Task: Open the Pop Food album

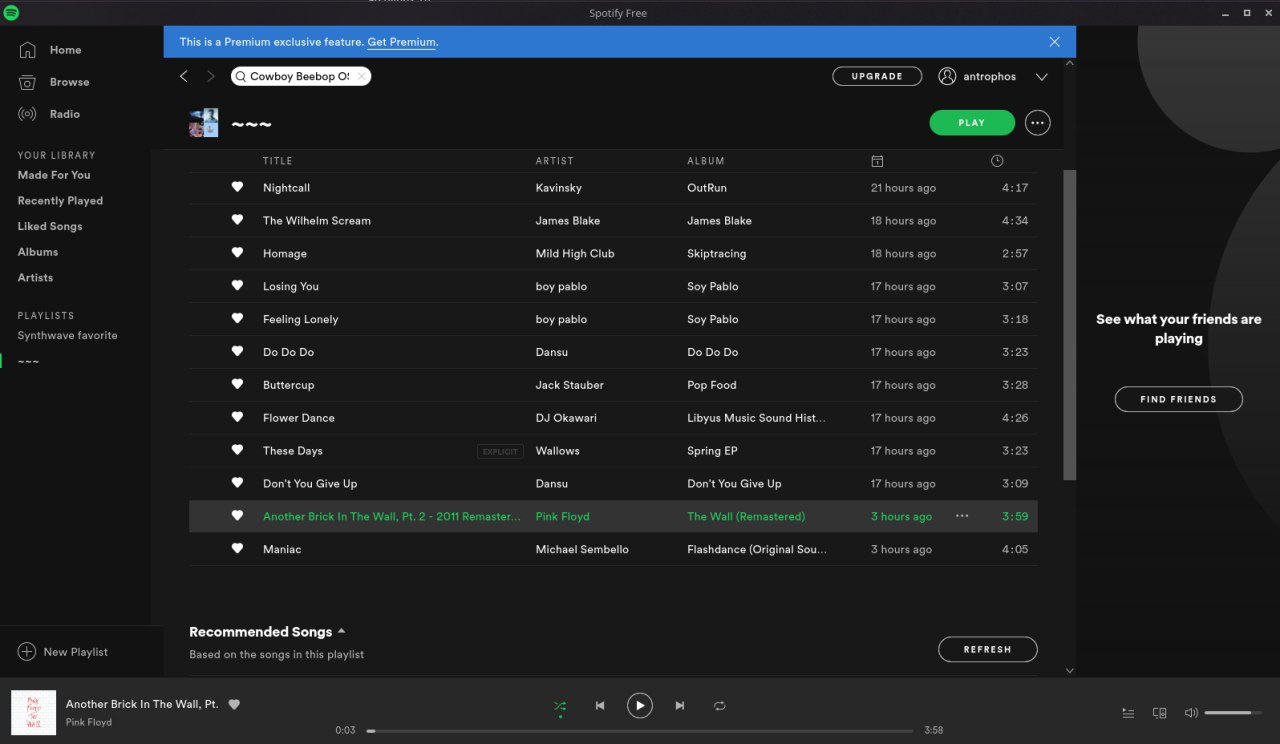Action: click(x=711, y=385)
